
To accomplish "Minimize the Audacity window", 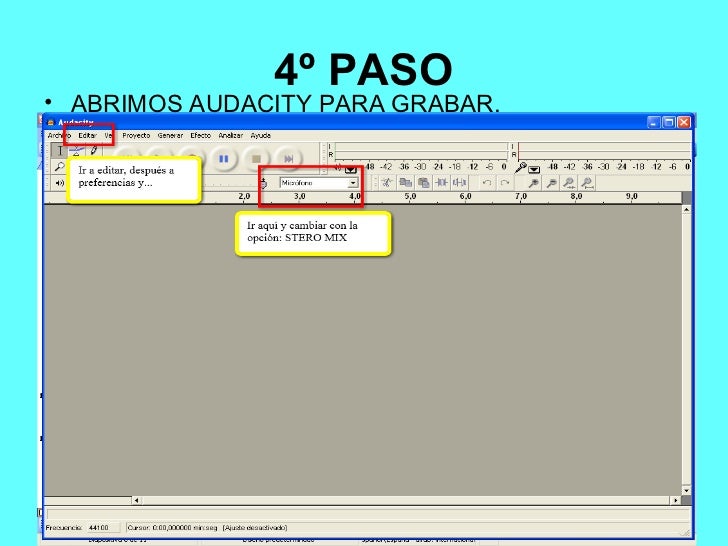I will pyautogui.click(x=654, y=122).
